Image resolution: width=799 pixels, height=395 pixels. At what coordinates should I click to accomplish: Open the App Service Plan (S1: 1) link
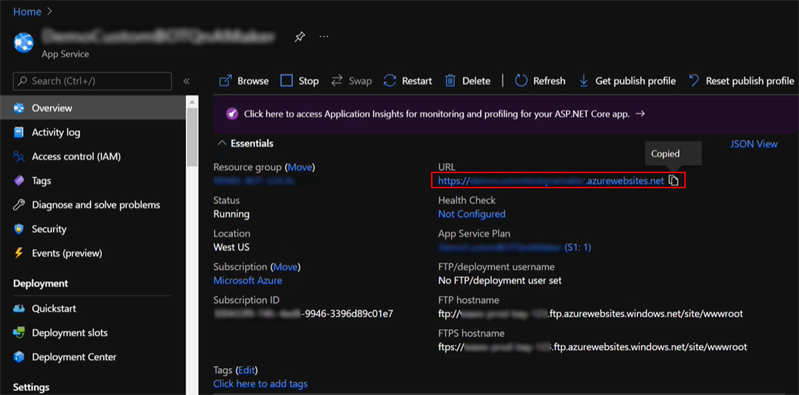[x=515, y=247]
